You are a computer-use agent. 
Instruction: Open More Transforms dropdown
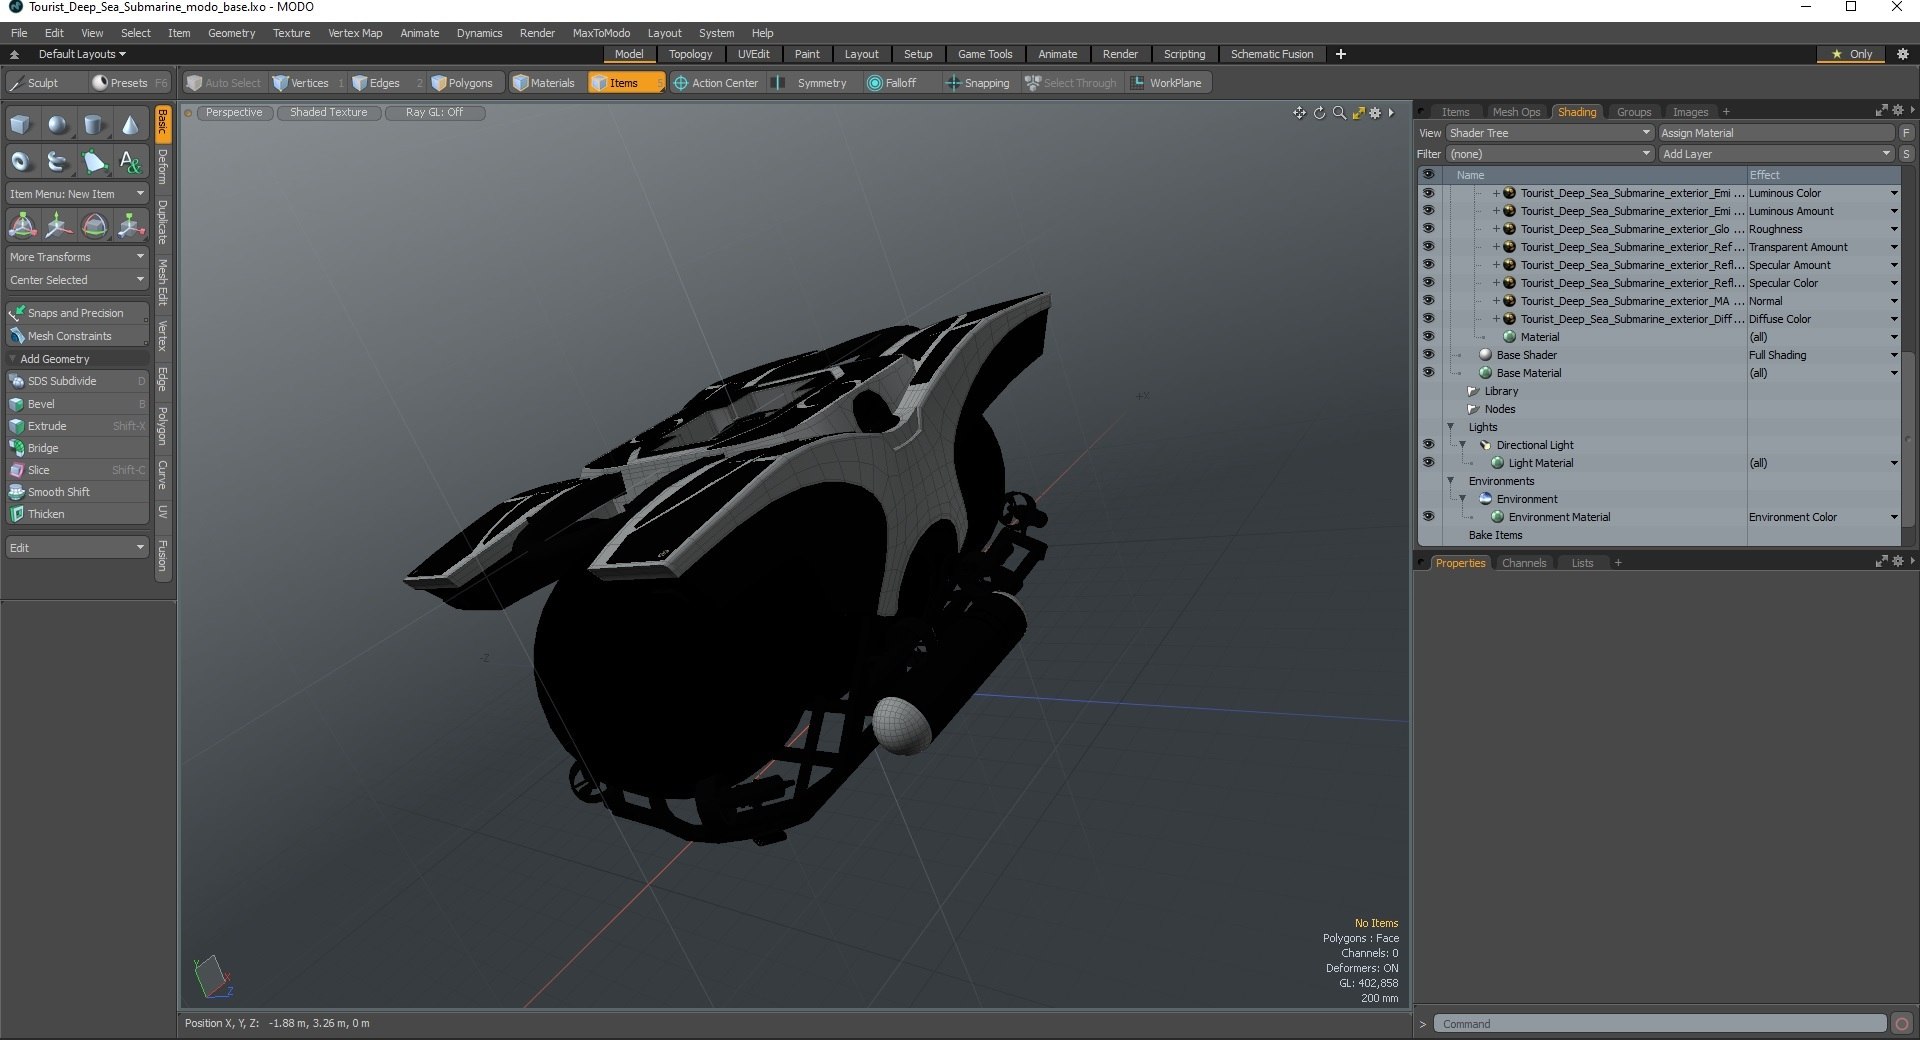pos(77,257)
